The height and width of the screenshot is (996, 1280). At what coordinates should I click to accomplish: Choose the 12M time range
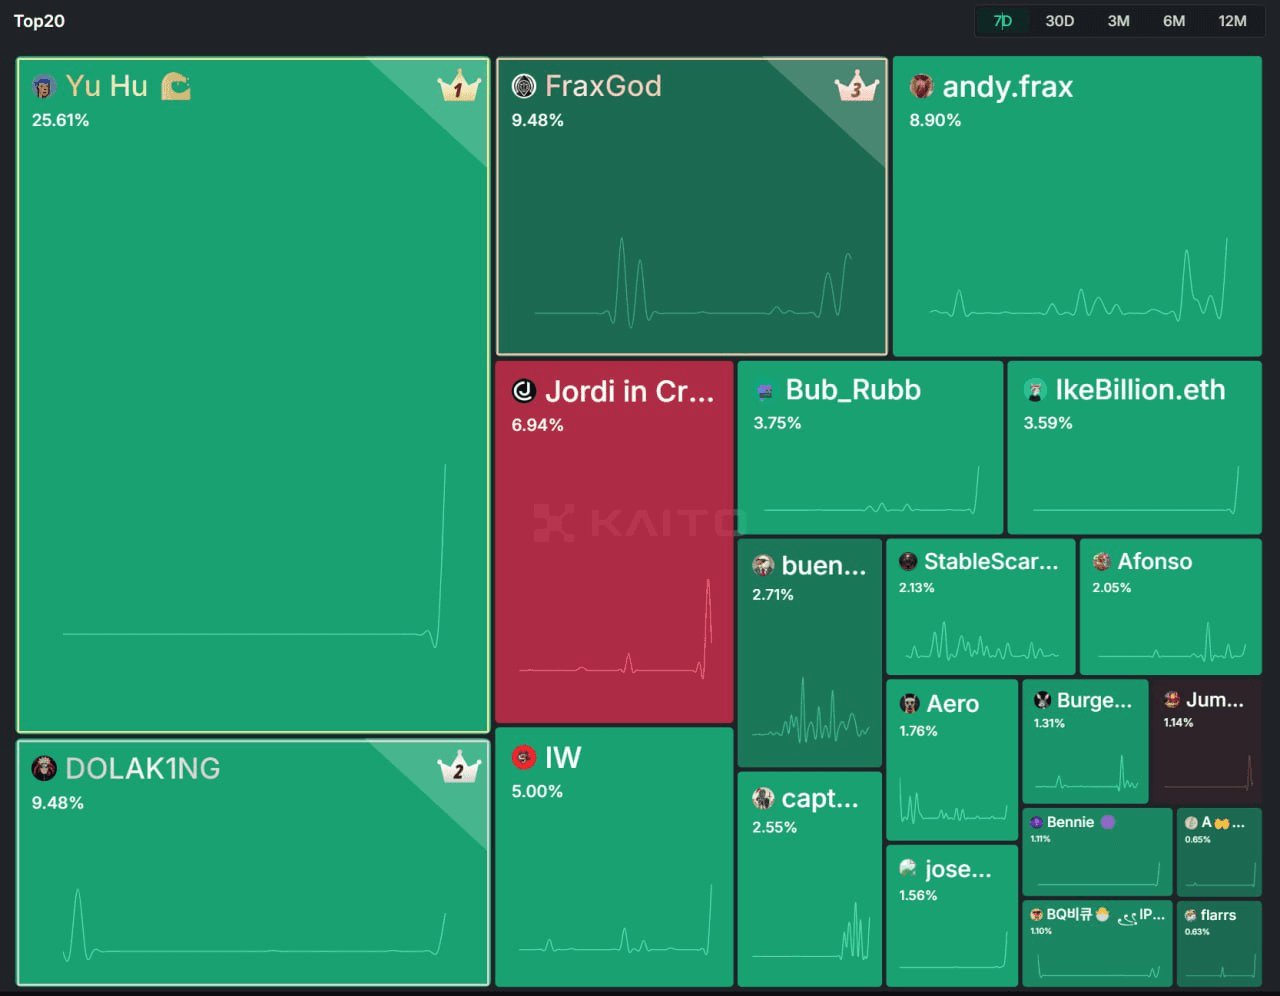pyautogui.click(x=1232, y=21)
